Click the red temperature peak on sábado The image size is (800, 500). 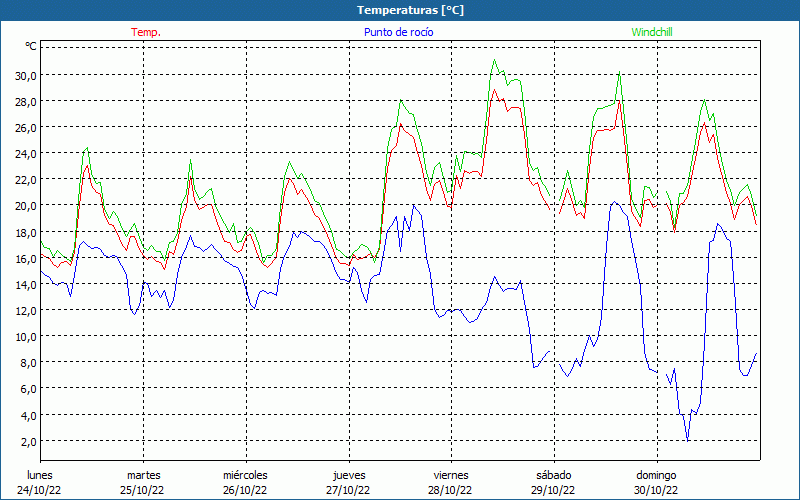[619, 101]
